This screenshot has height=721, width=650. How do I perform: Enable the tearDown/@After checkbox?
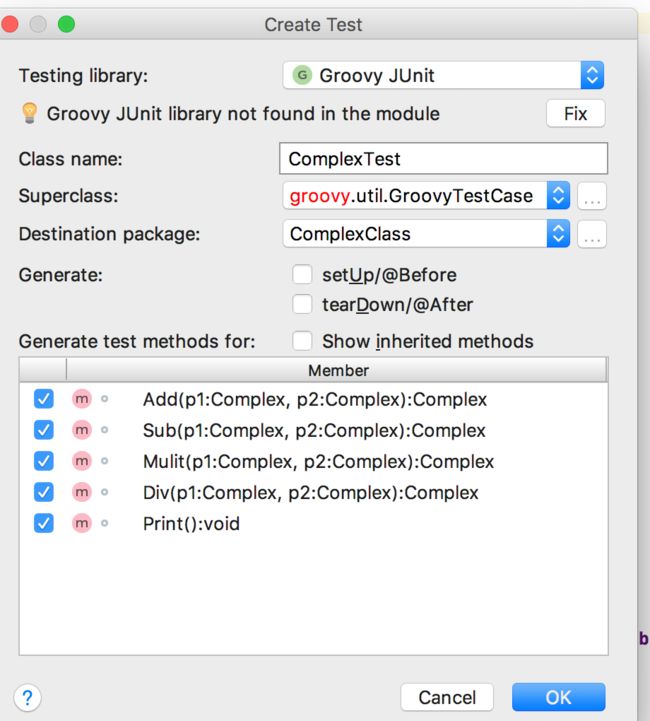(x=302, y=304)
